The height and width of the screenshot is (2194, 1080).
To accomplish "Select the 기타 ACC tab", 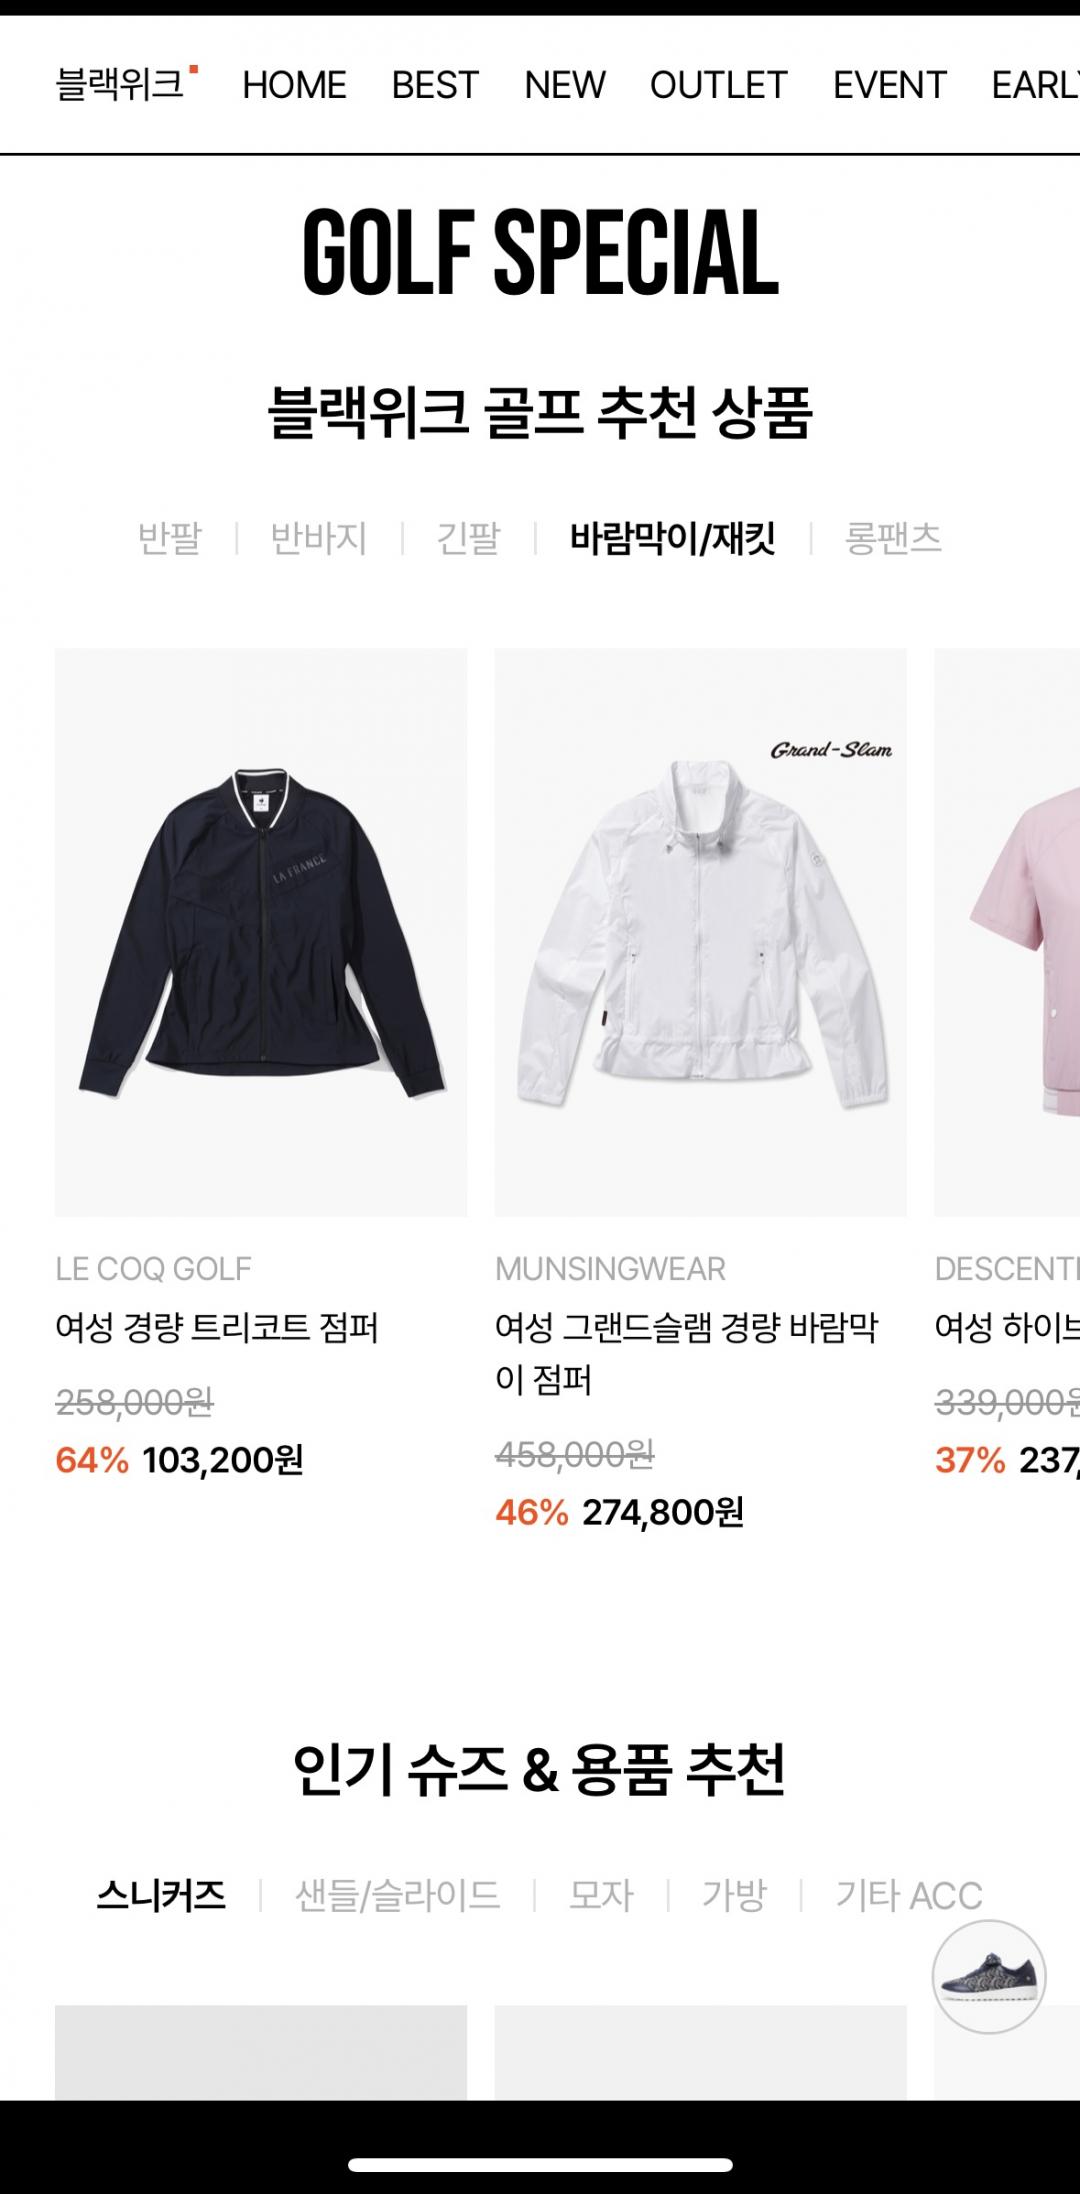I will point(909,1895).
